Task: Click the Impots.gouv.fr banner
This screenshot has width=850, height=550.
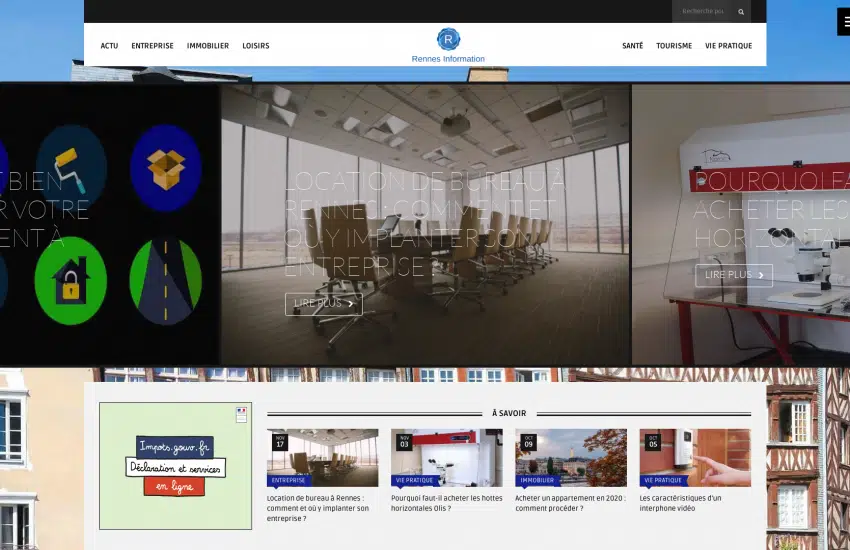Action: (175, 465)
